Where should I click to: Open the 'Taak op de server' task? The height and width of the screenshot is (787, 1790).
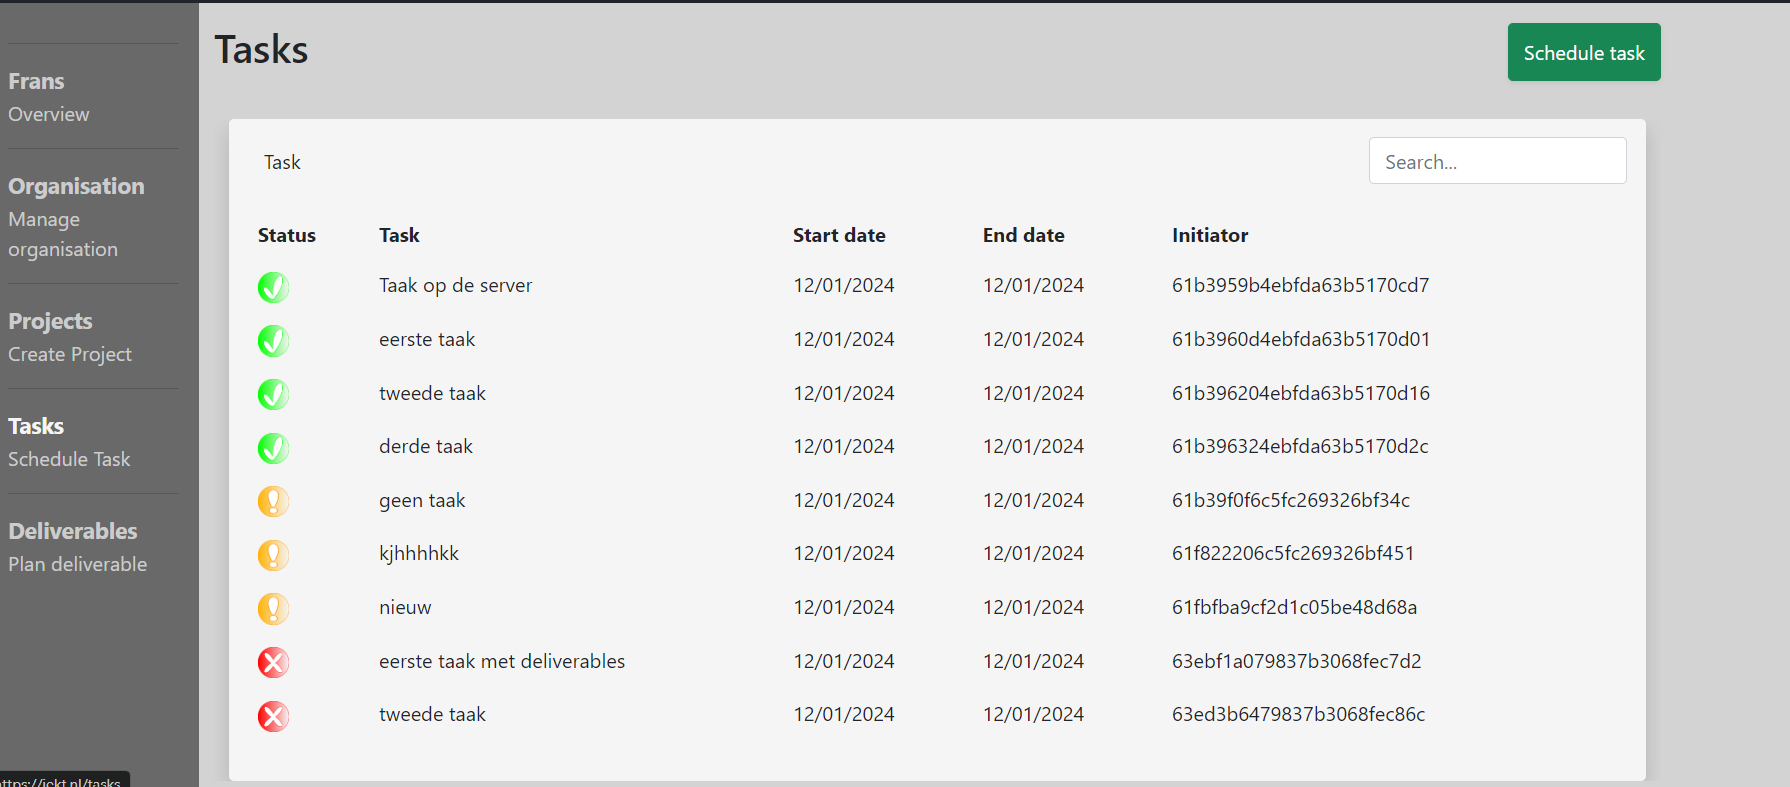(455, 286)
